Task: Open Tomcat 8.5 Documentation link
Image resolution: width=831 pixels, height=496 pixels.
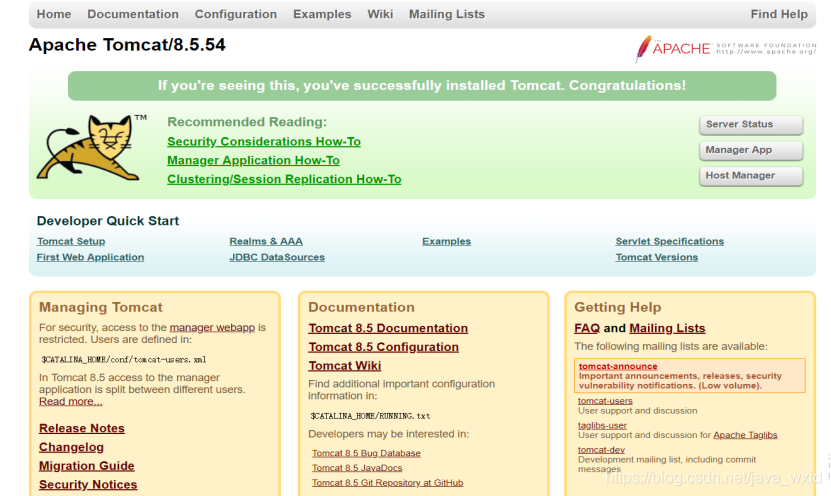Action: (388, 328)
